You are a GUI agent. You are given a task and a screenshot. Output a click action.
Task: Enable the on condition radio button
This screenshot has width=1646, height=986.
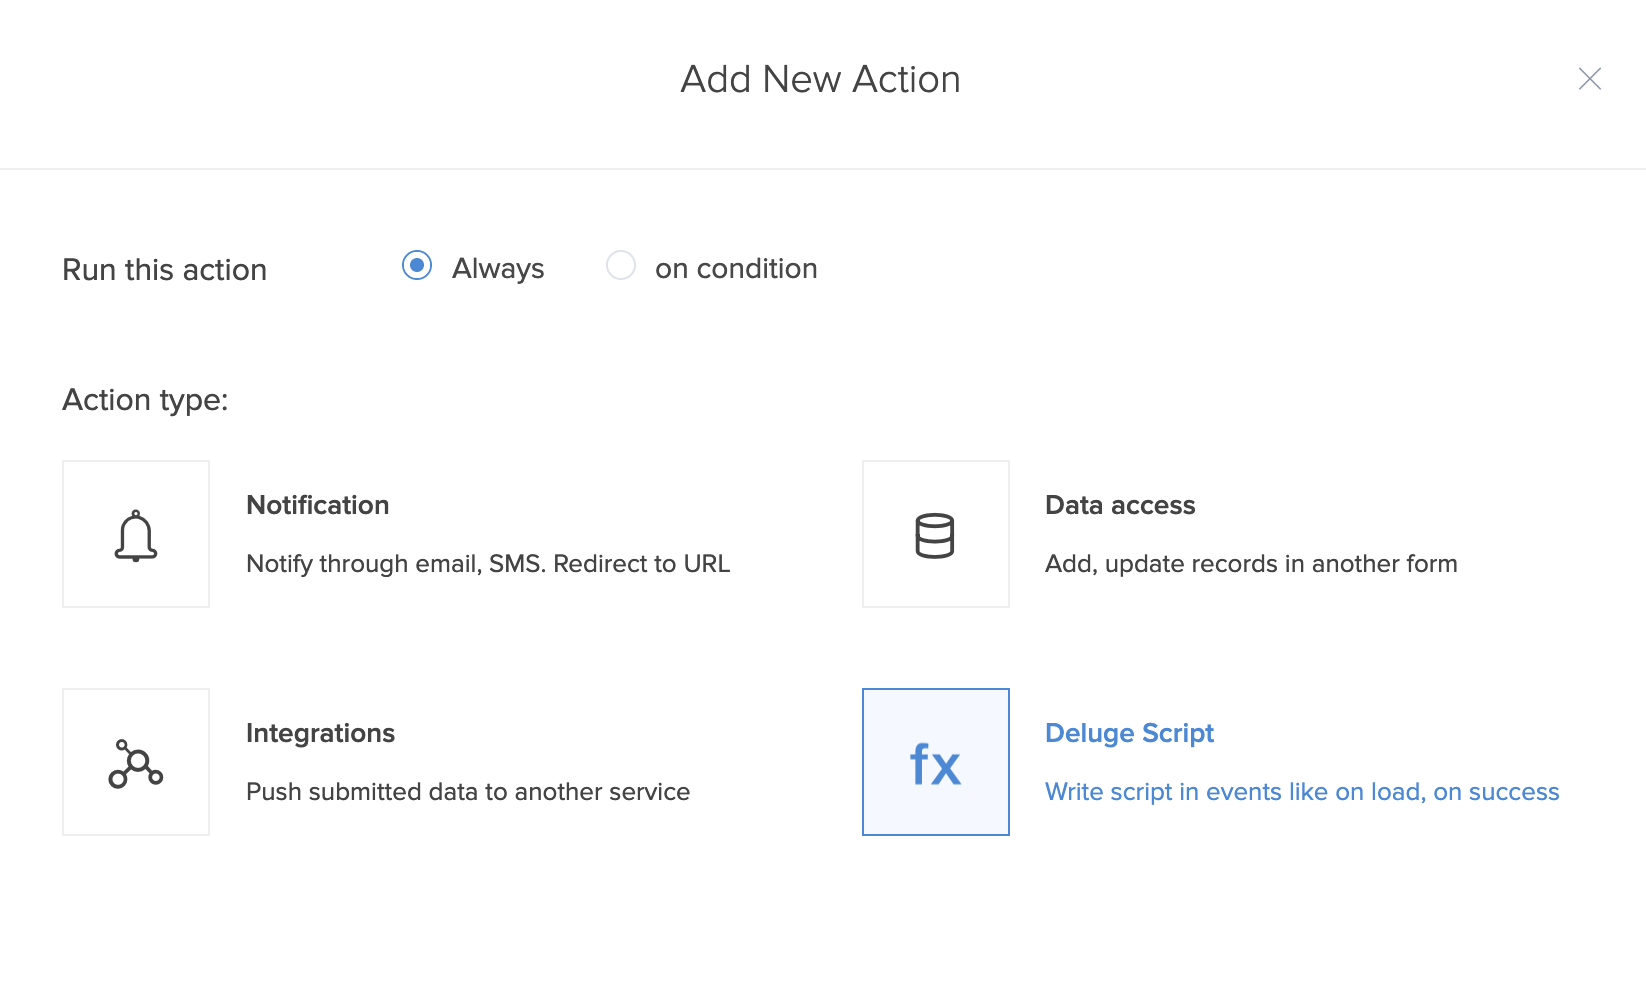(621, 266)
